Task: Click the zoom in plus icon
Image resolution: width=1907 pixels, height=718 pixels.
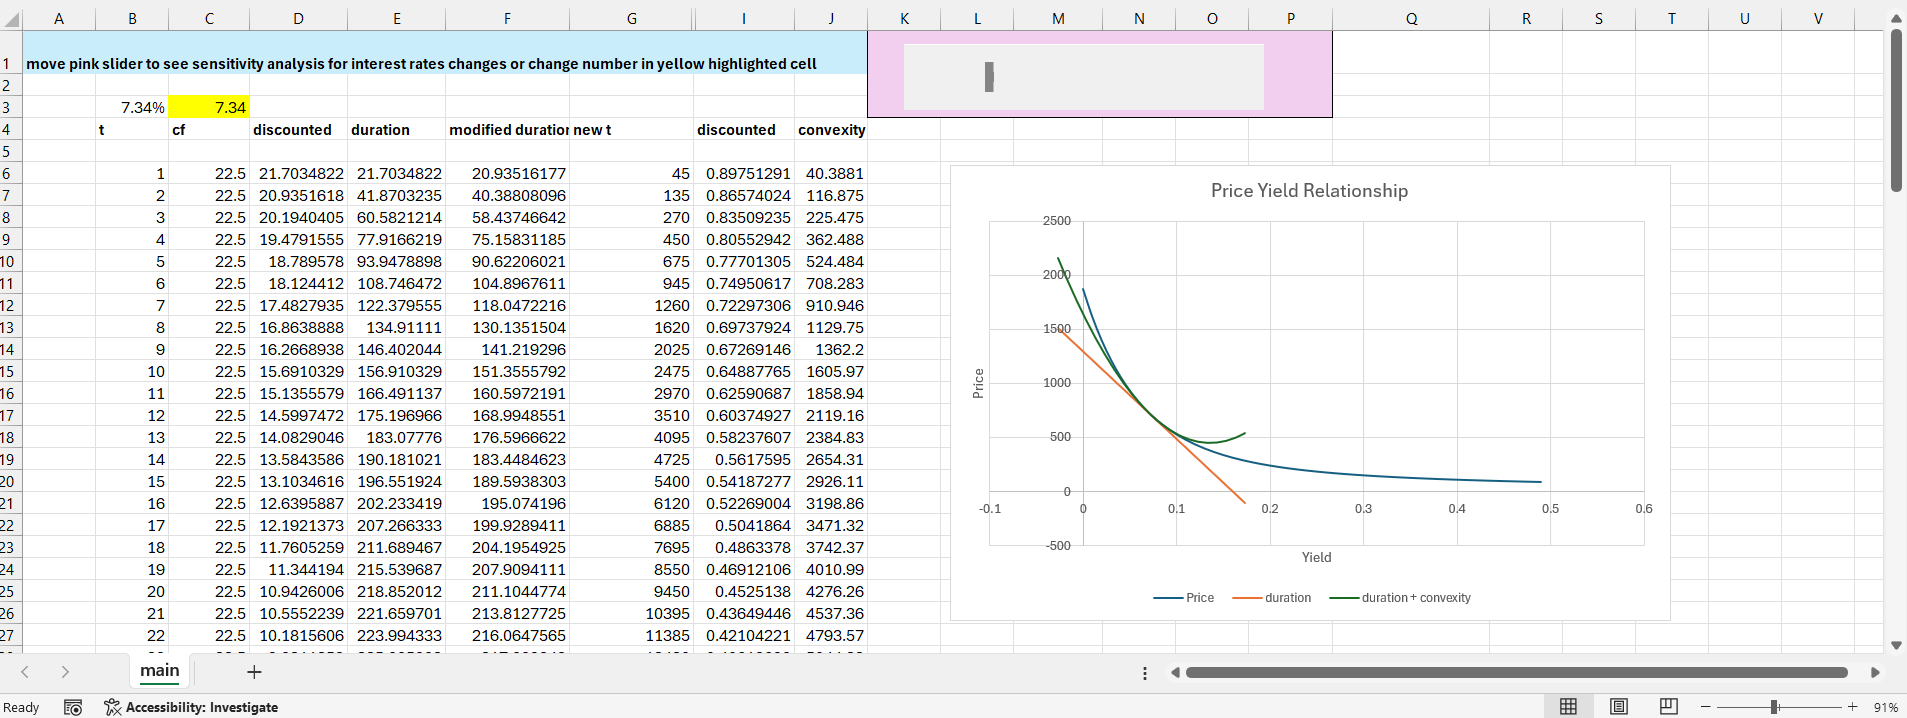Action: pos(1852,707)
